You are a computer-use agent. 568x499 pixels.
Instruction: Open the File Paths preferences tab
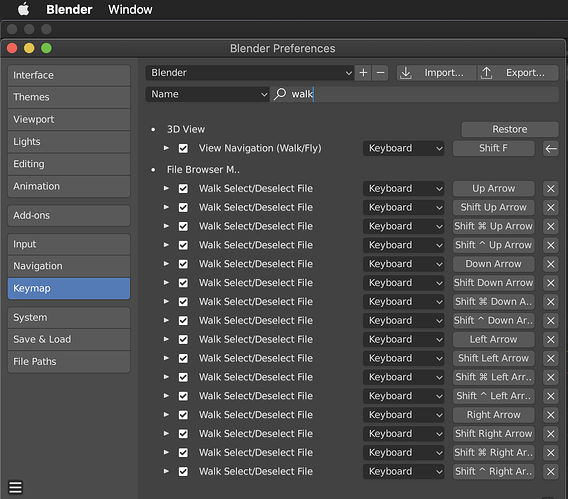69,361
